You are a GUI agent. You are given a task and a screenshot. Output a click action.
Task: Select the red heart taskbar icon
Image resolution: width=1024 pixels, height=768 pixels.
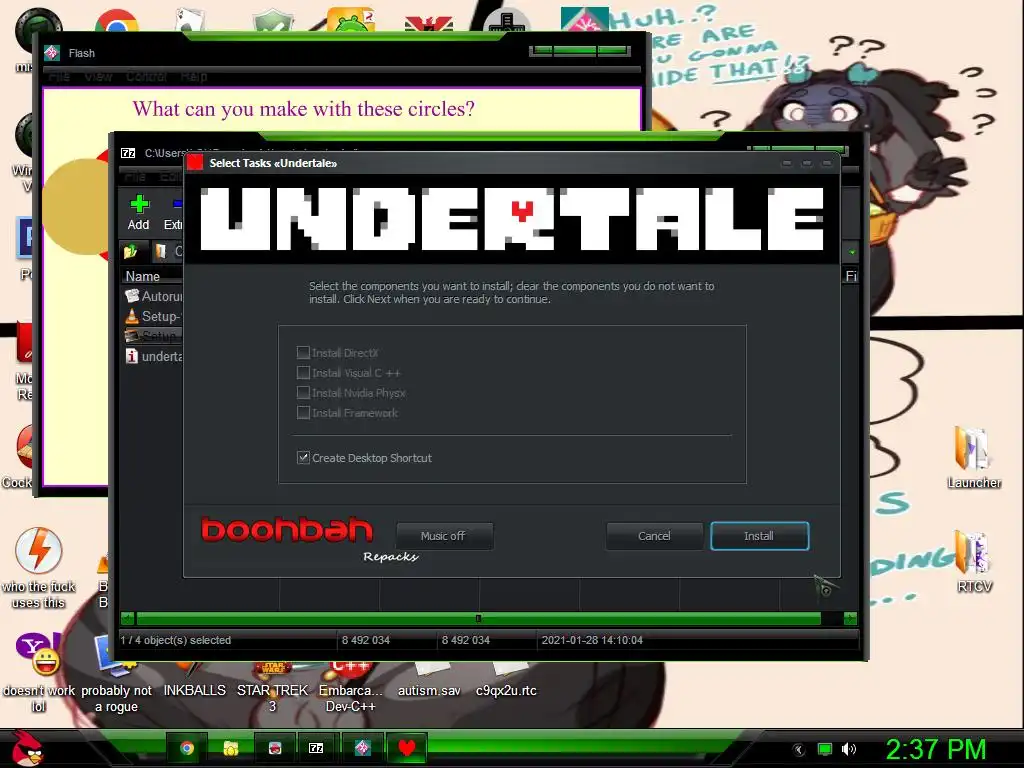point(407,748)
